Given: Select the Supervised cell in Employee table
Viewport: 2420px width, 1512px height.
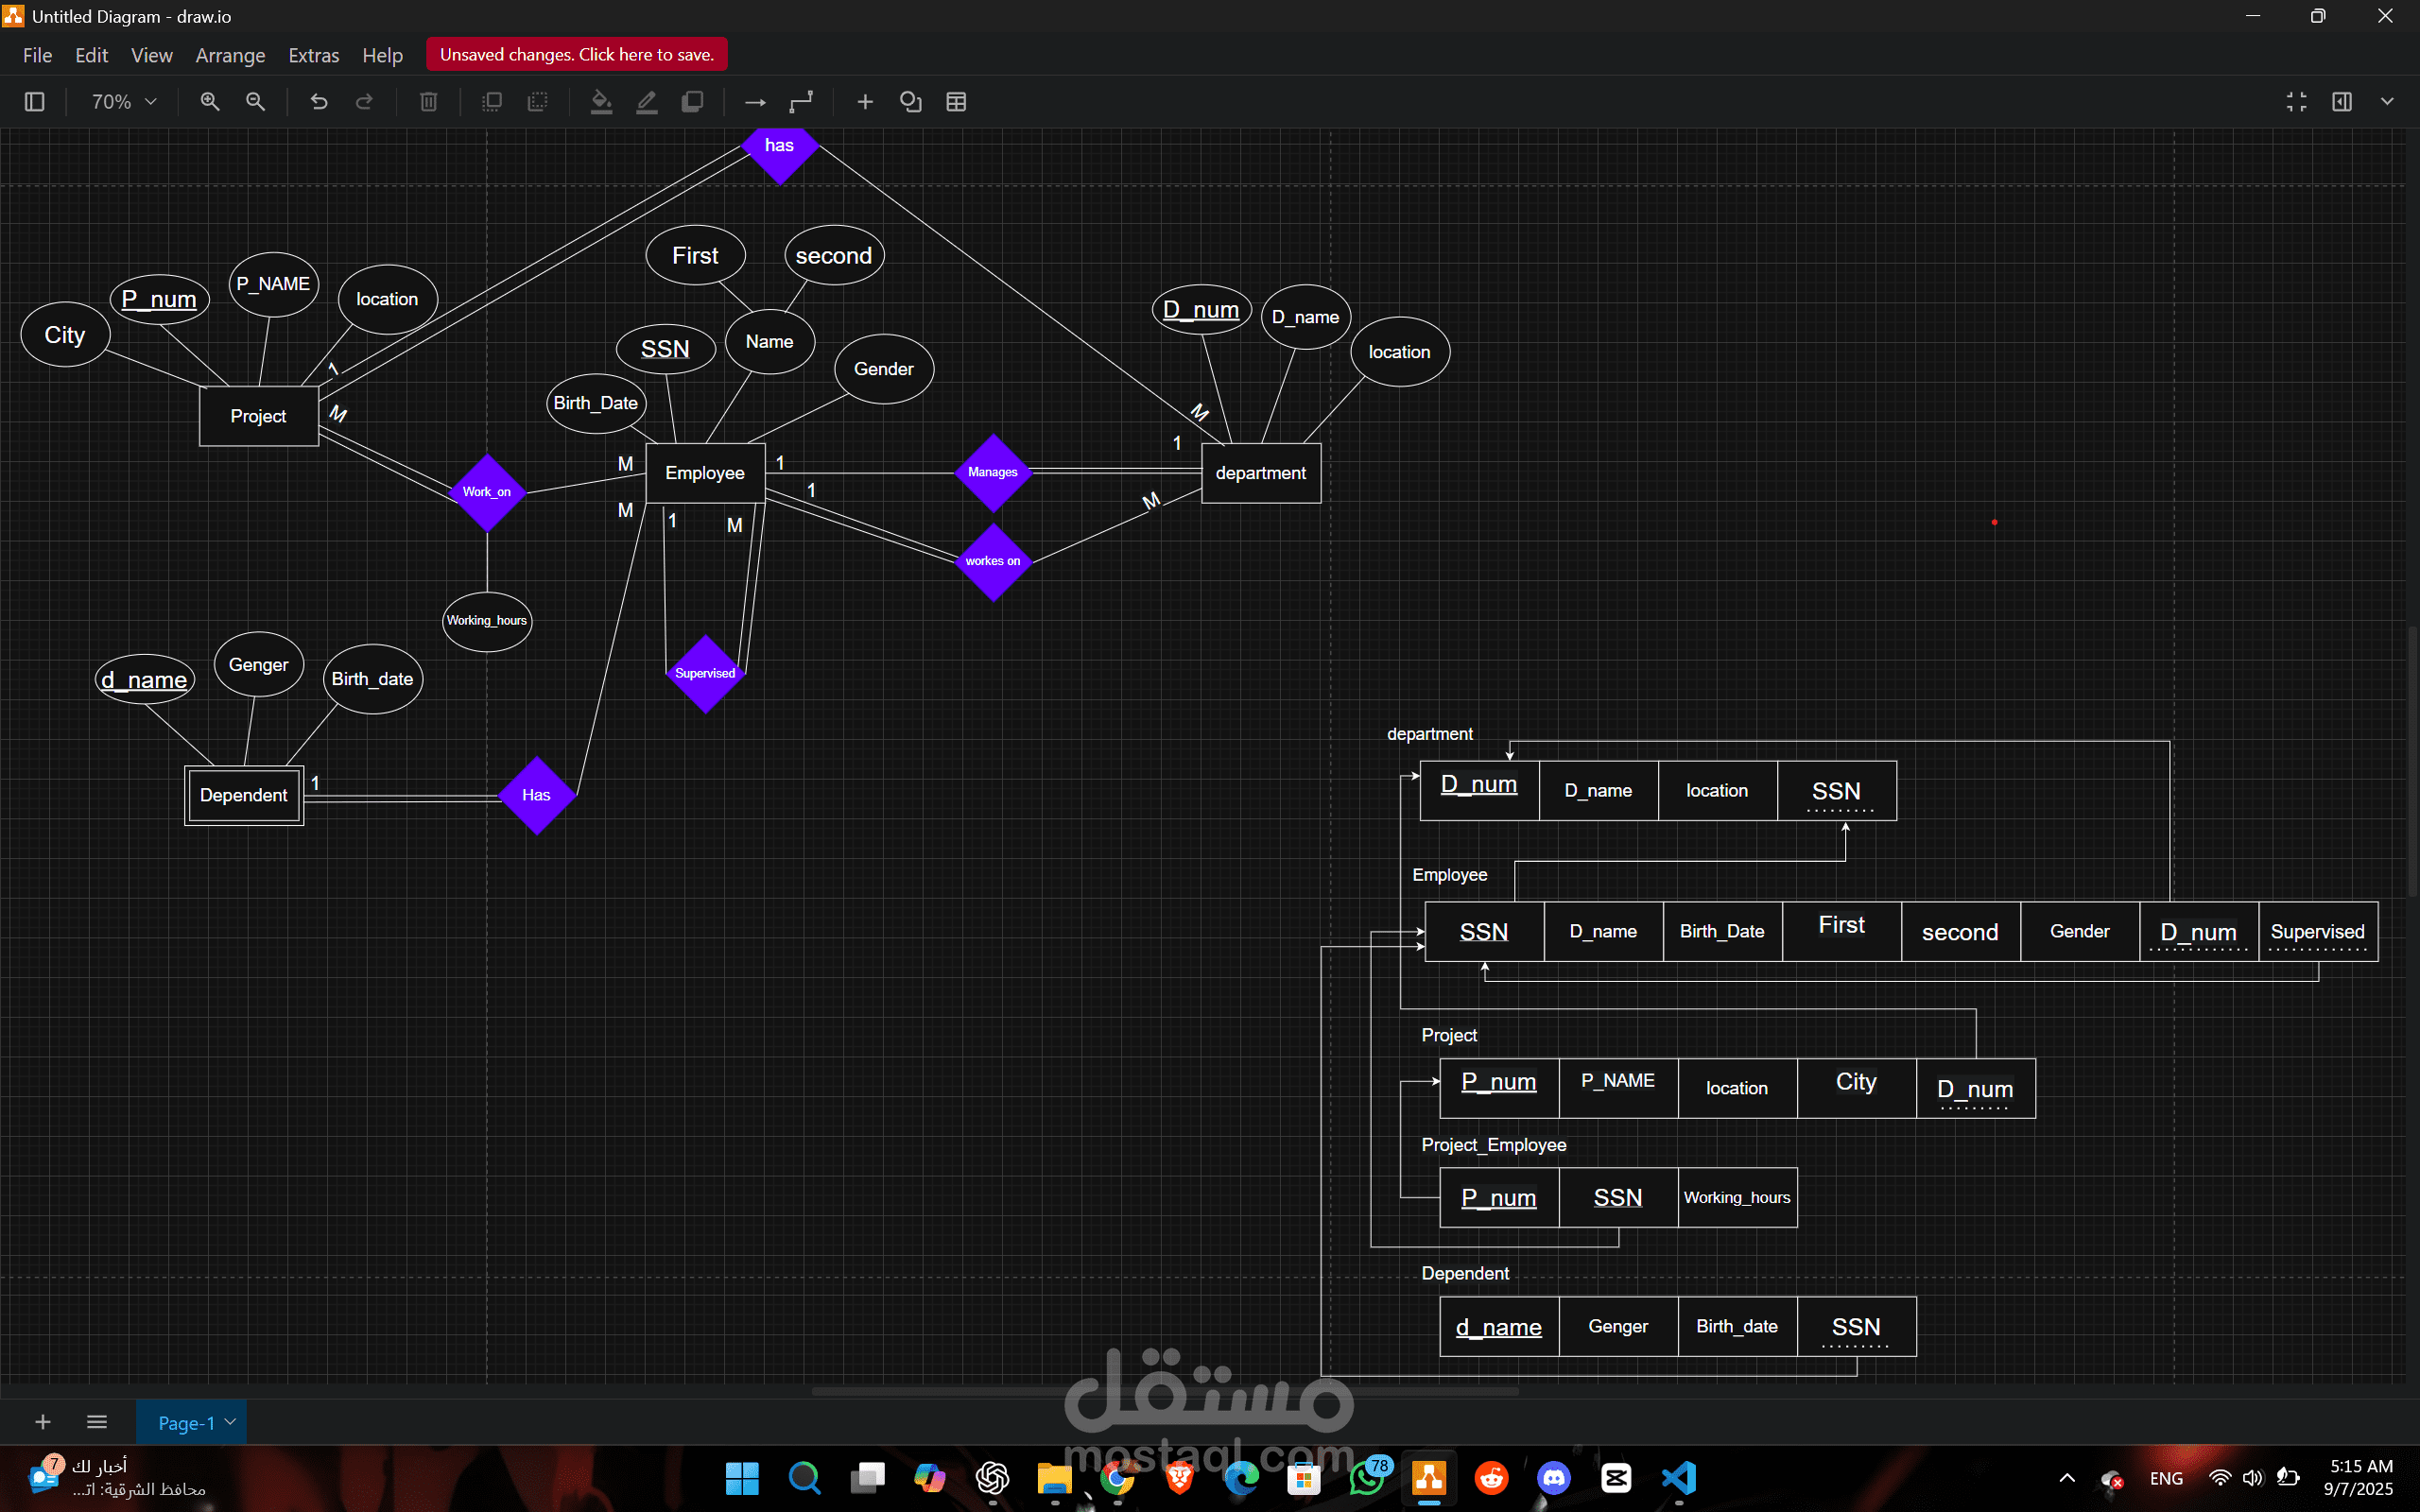Looking at the screenshot, I should [x=2318, y=932].
